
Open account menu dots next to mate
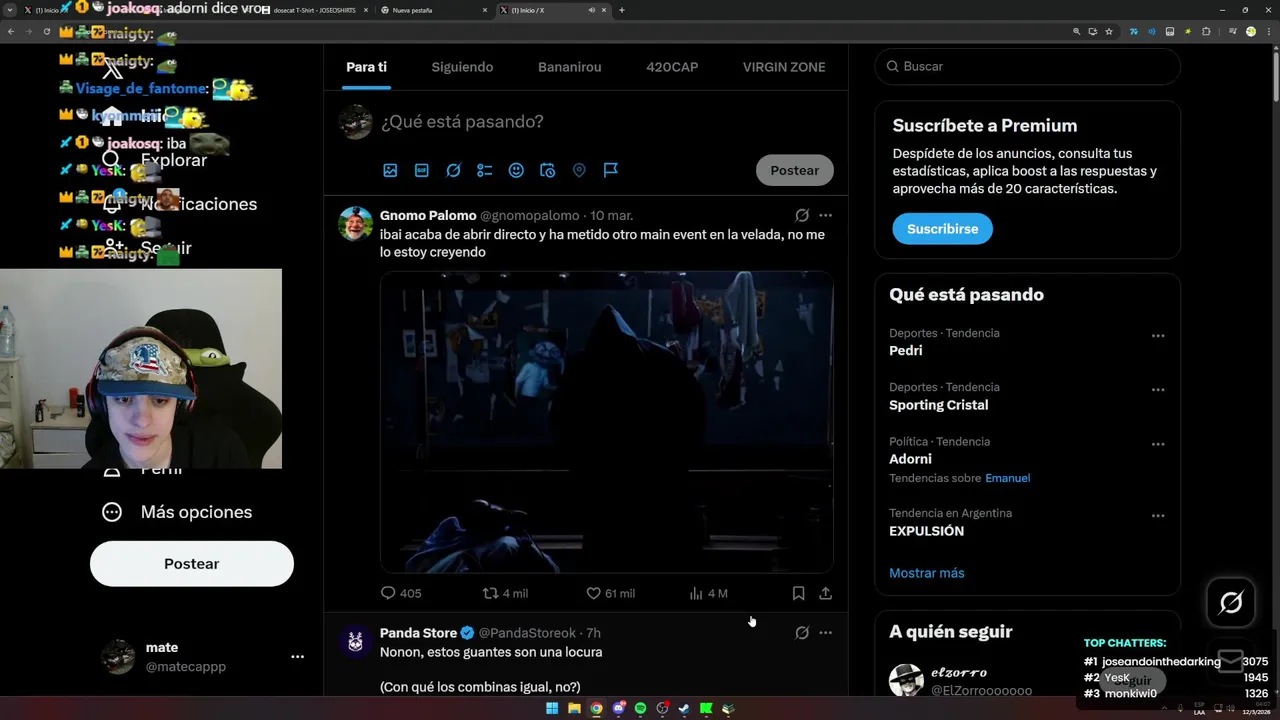(x=297, y=657)
